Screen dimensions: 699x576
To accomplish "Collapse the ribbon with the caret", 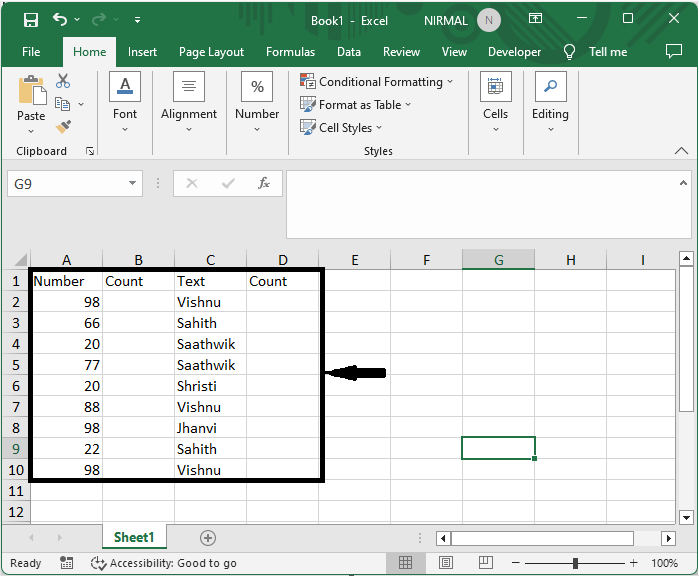I will click(x=681, y=151).
